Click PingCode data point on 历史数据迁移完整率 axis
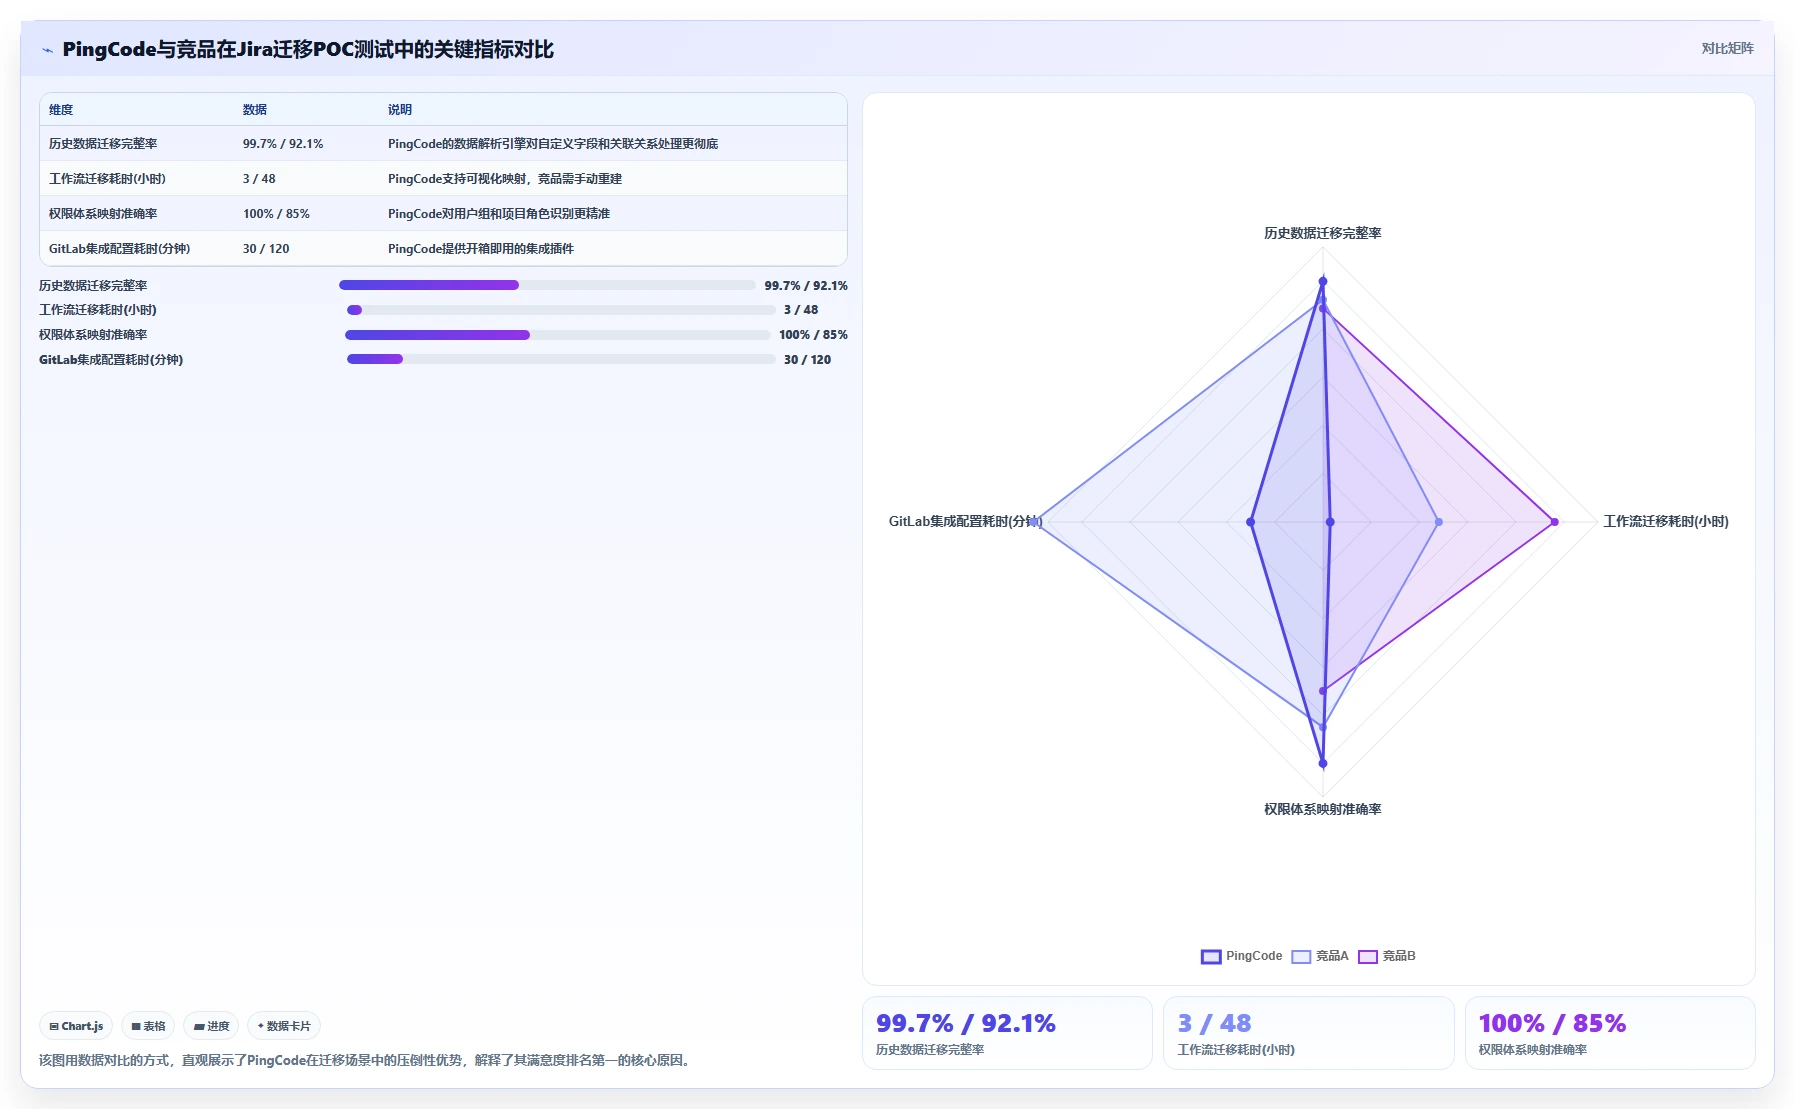 click(1323, 281)
